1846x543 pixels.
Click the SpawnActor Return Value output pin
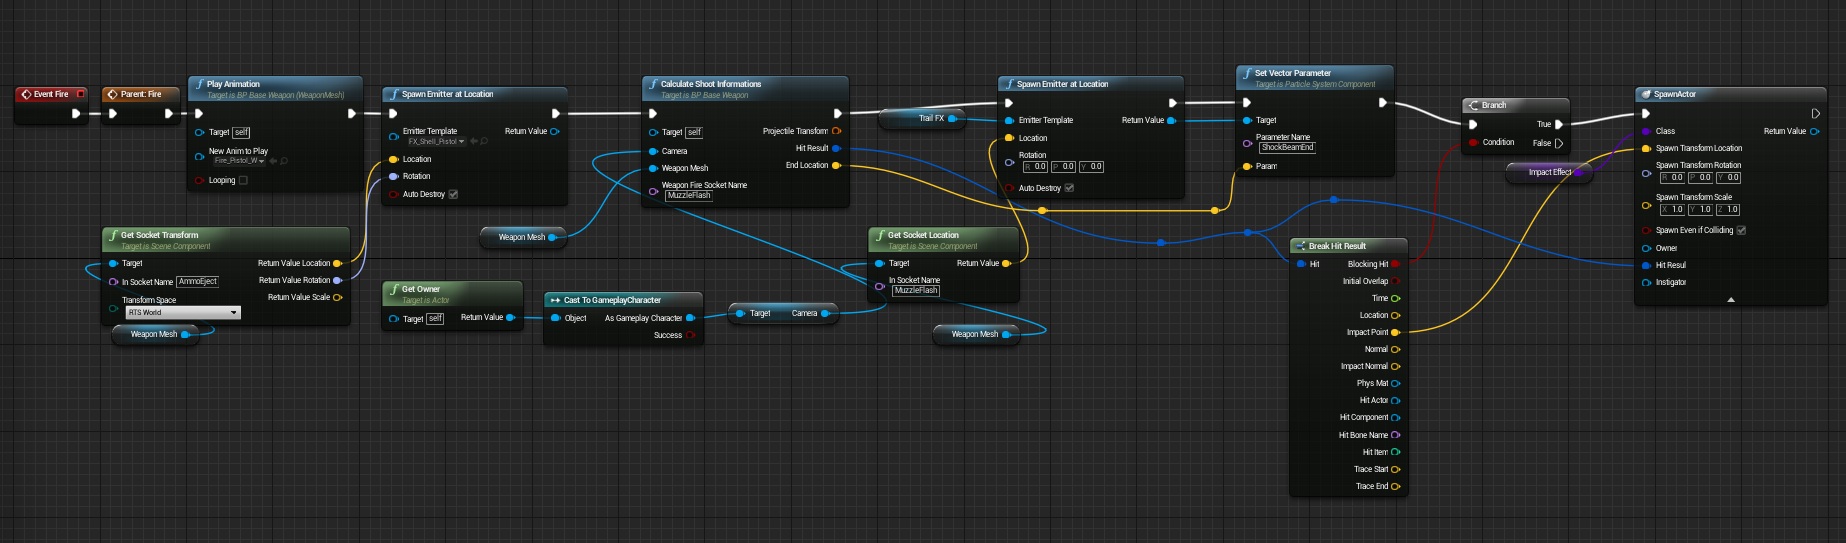1814,131
